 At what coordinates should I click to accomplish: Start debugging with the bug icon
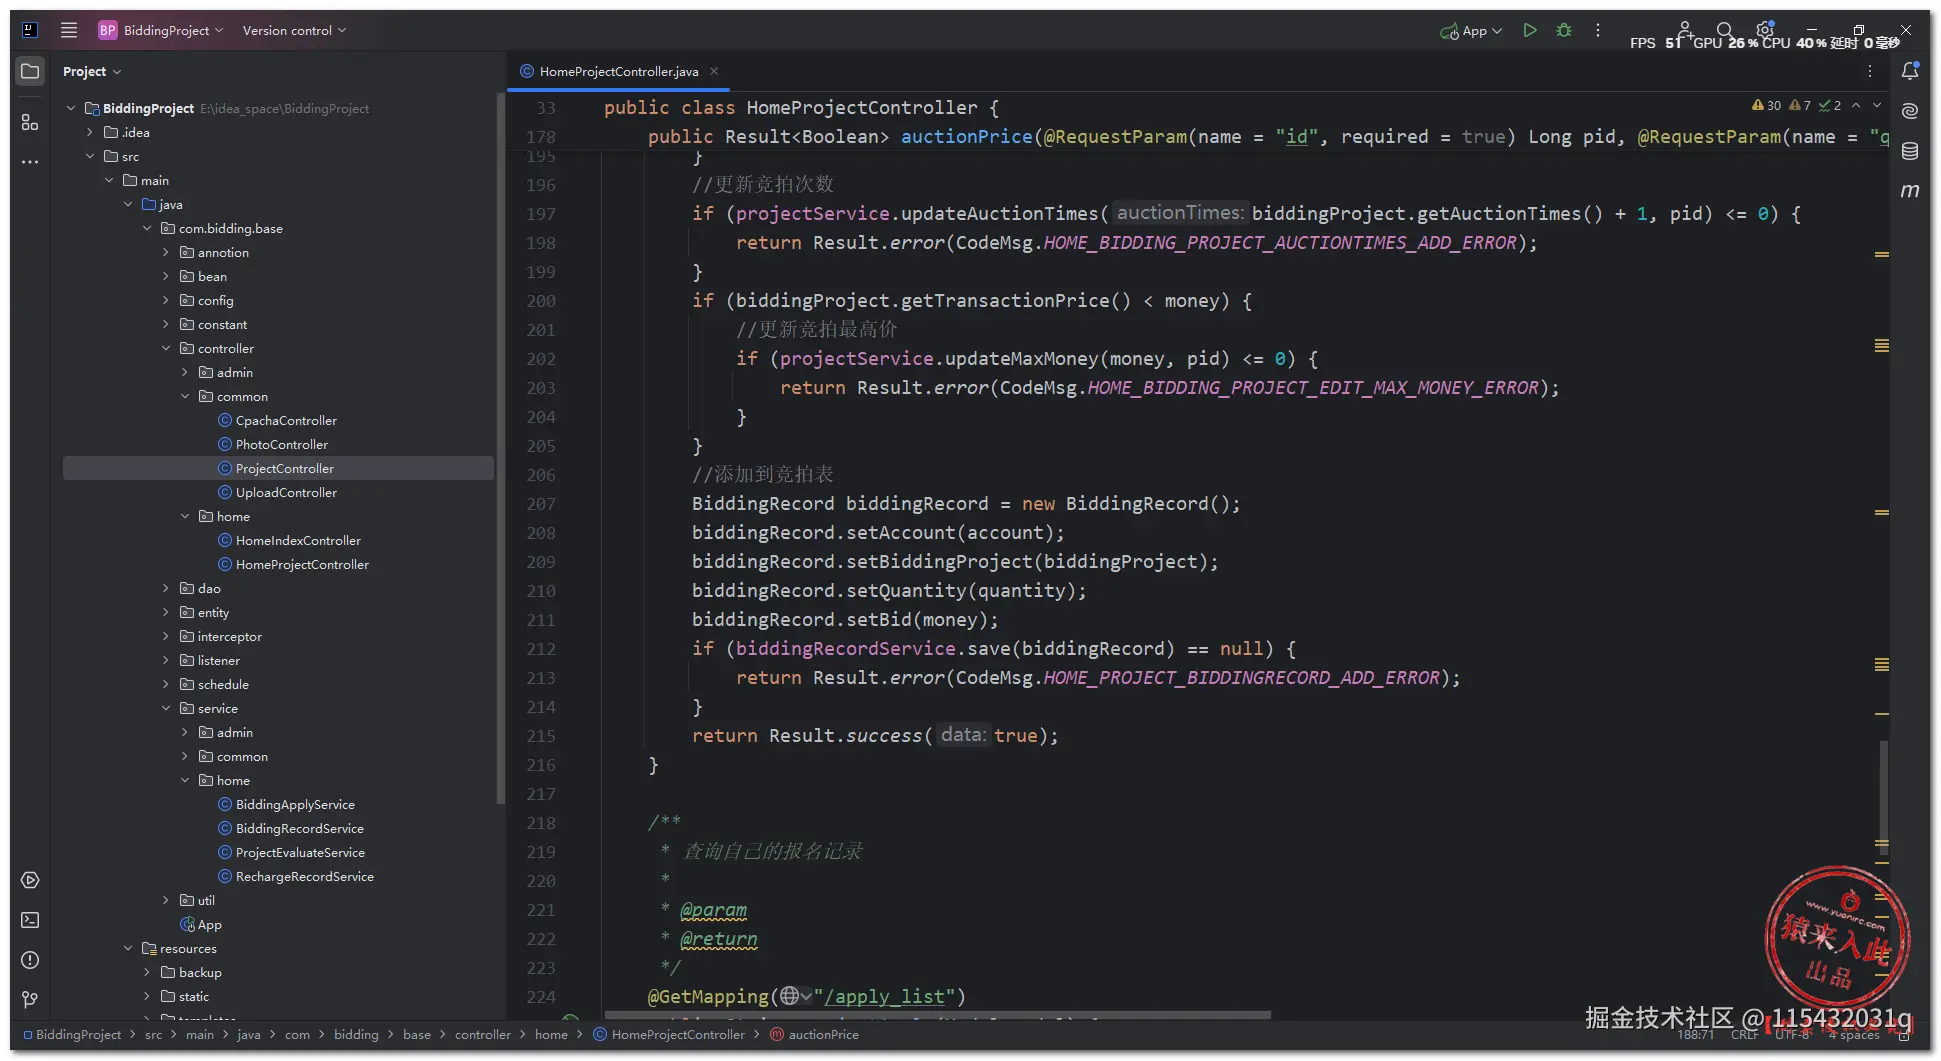pyautogui.click(x=1564, y=30)
